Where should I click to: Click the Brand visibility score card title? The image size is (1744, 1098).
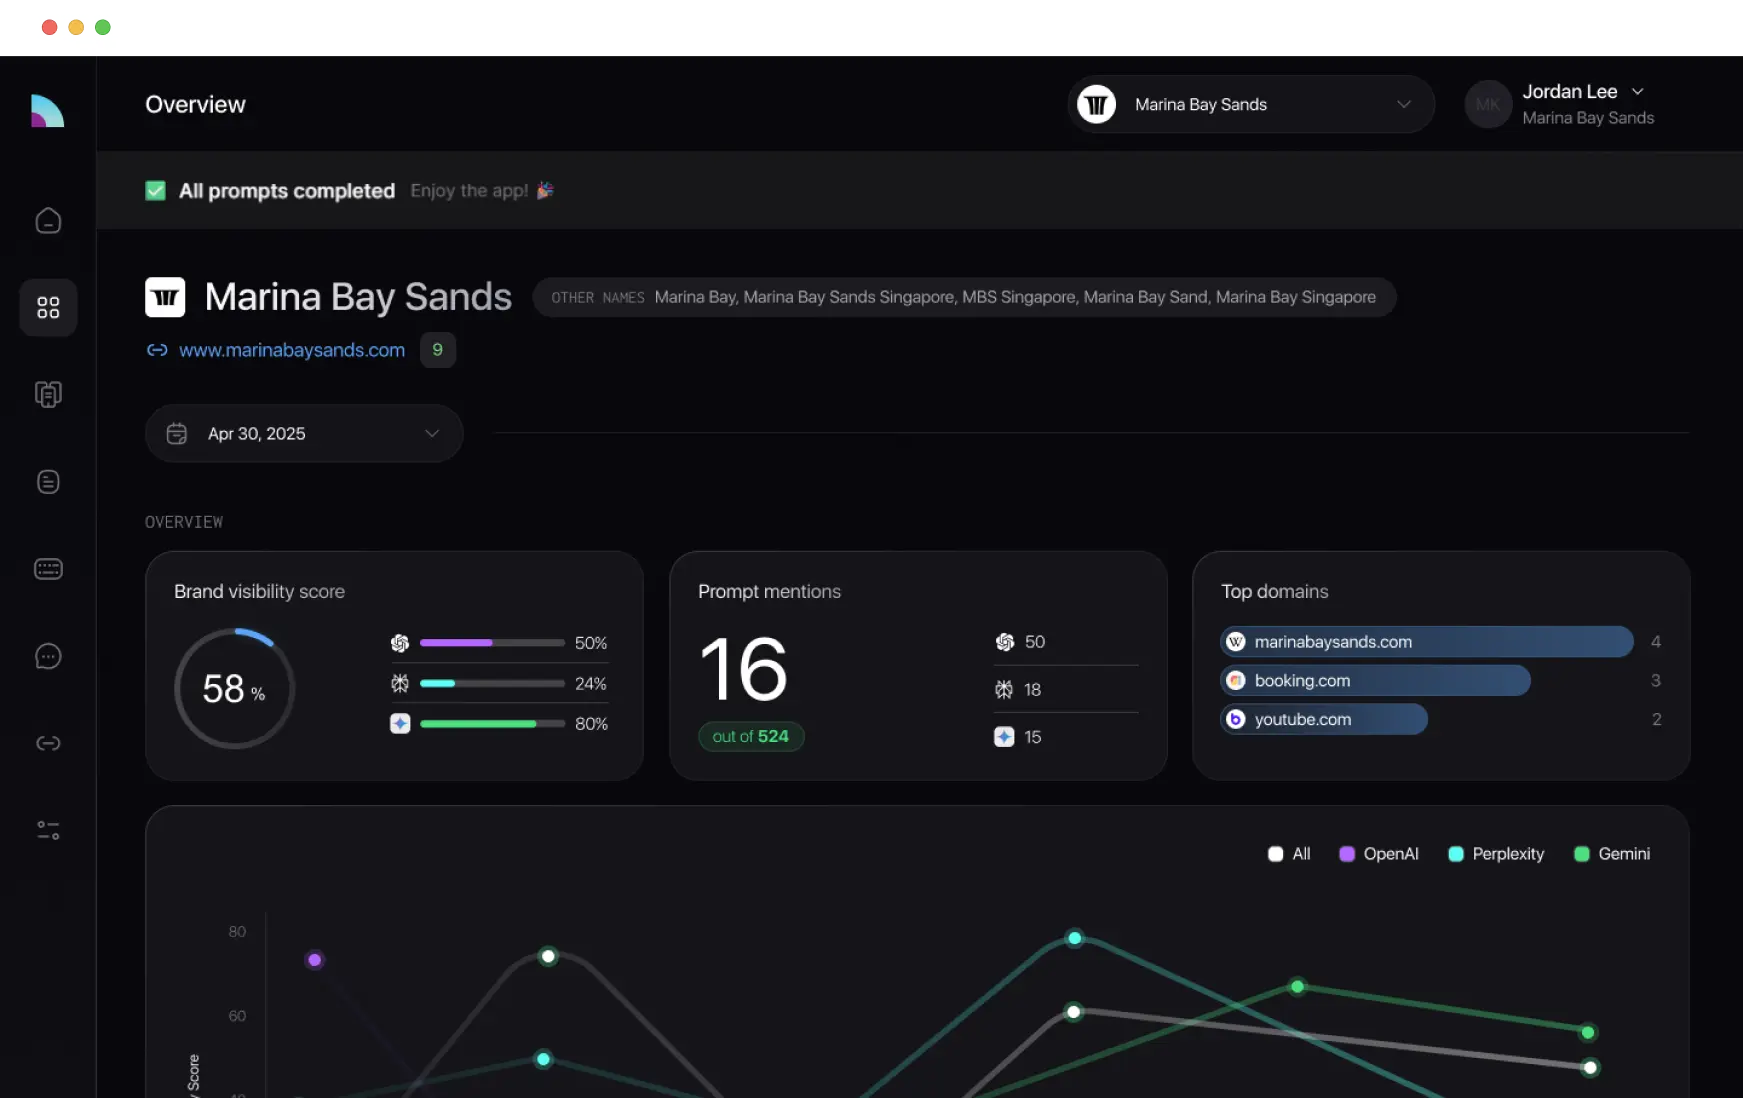click(x=259, y=591)
